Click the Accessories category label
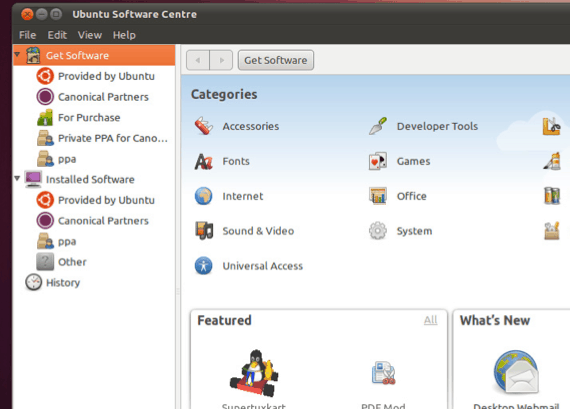This screenshot has width=570, height=409. [251, 127]
